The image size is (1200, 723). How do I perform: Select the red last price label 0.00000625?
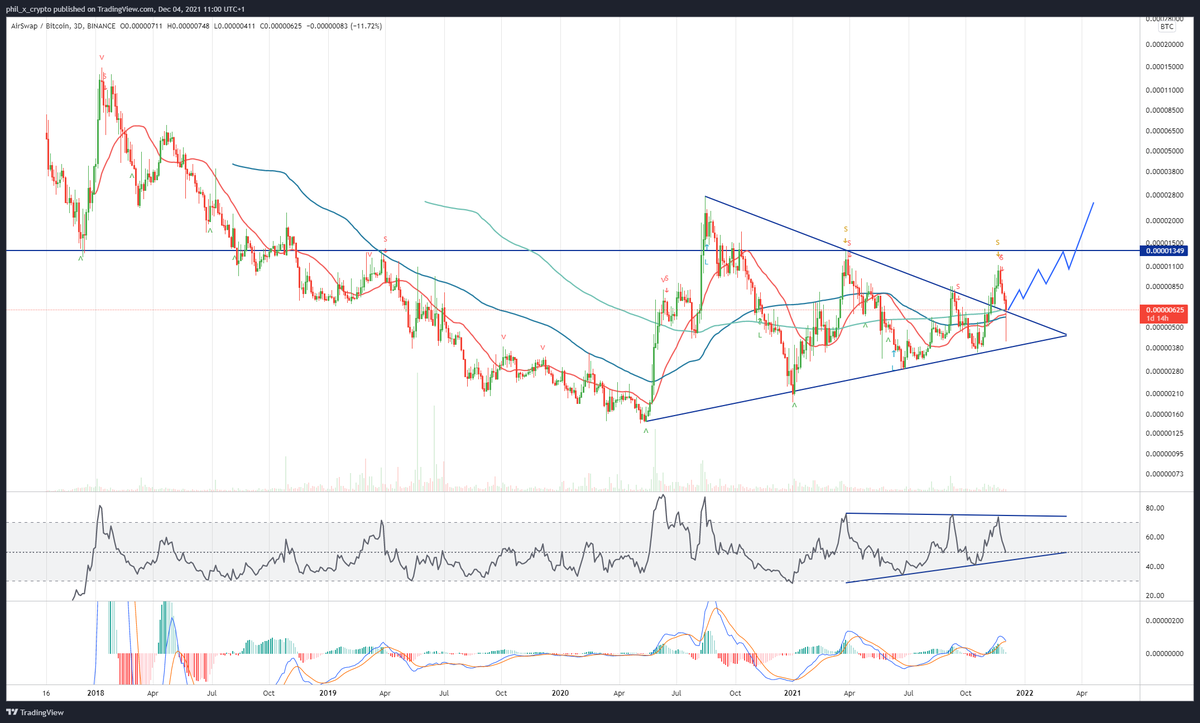point(1166,311)
